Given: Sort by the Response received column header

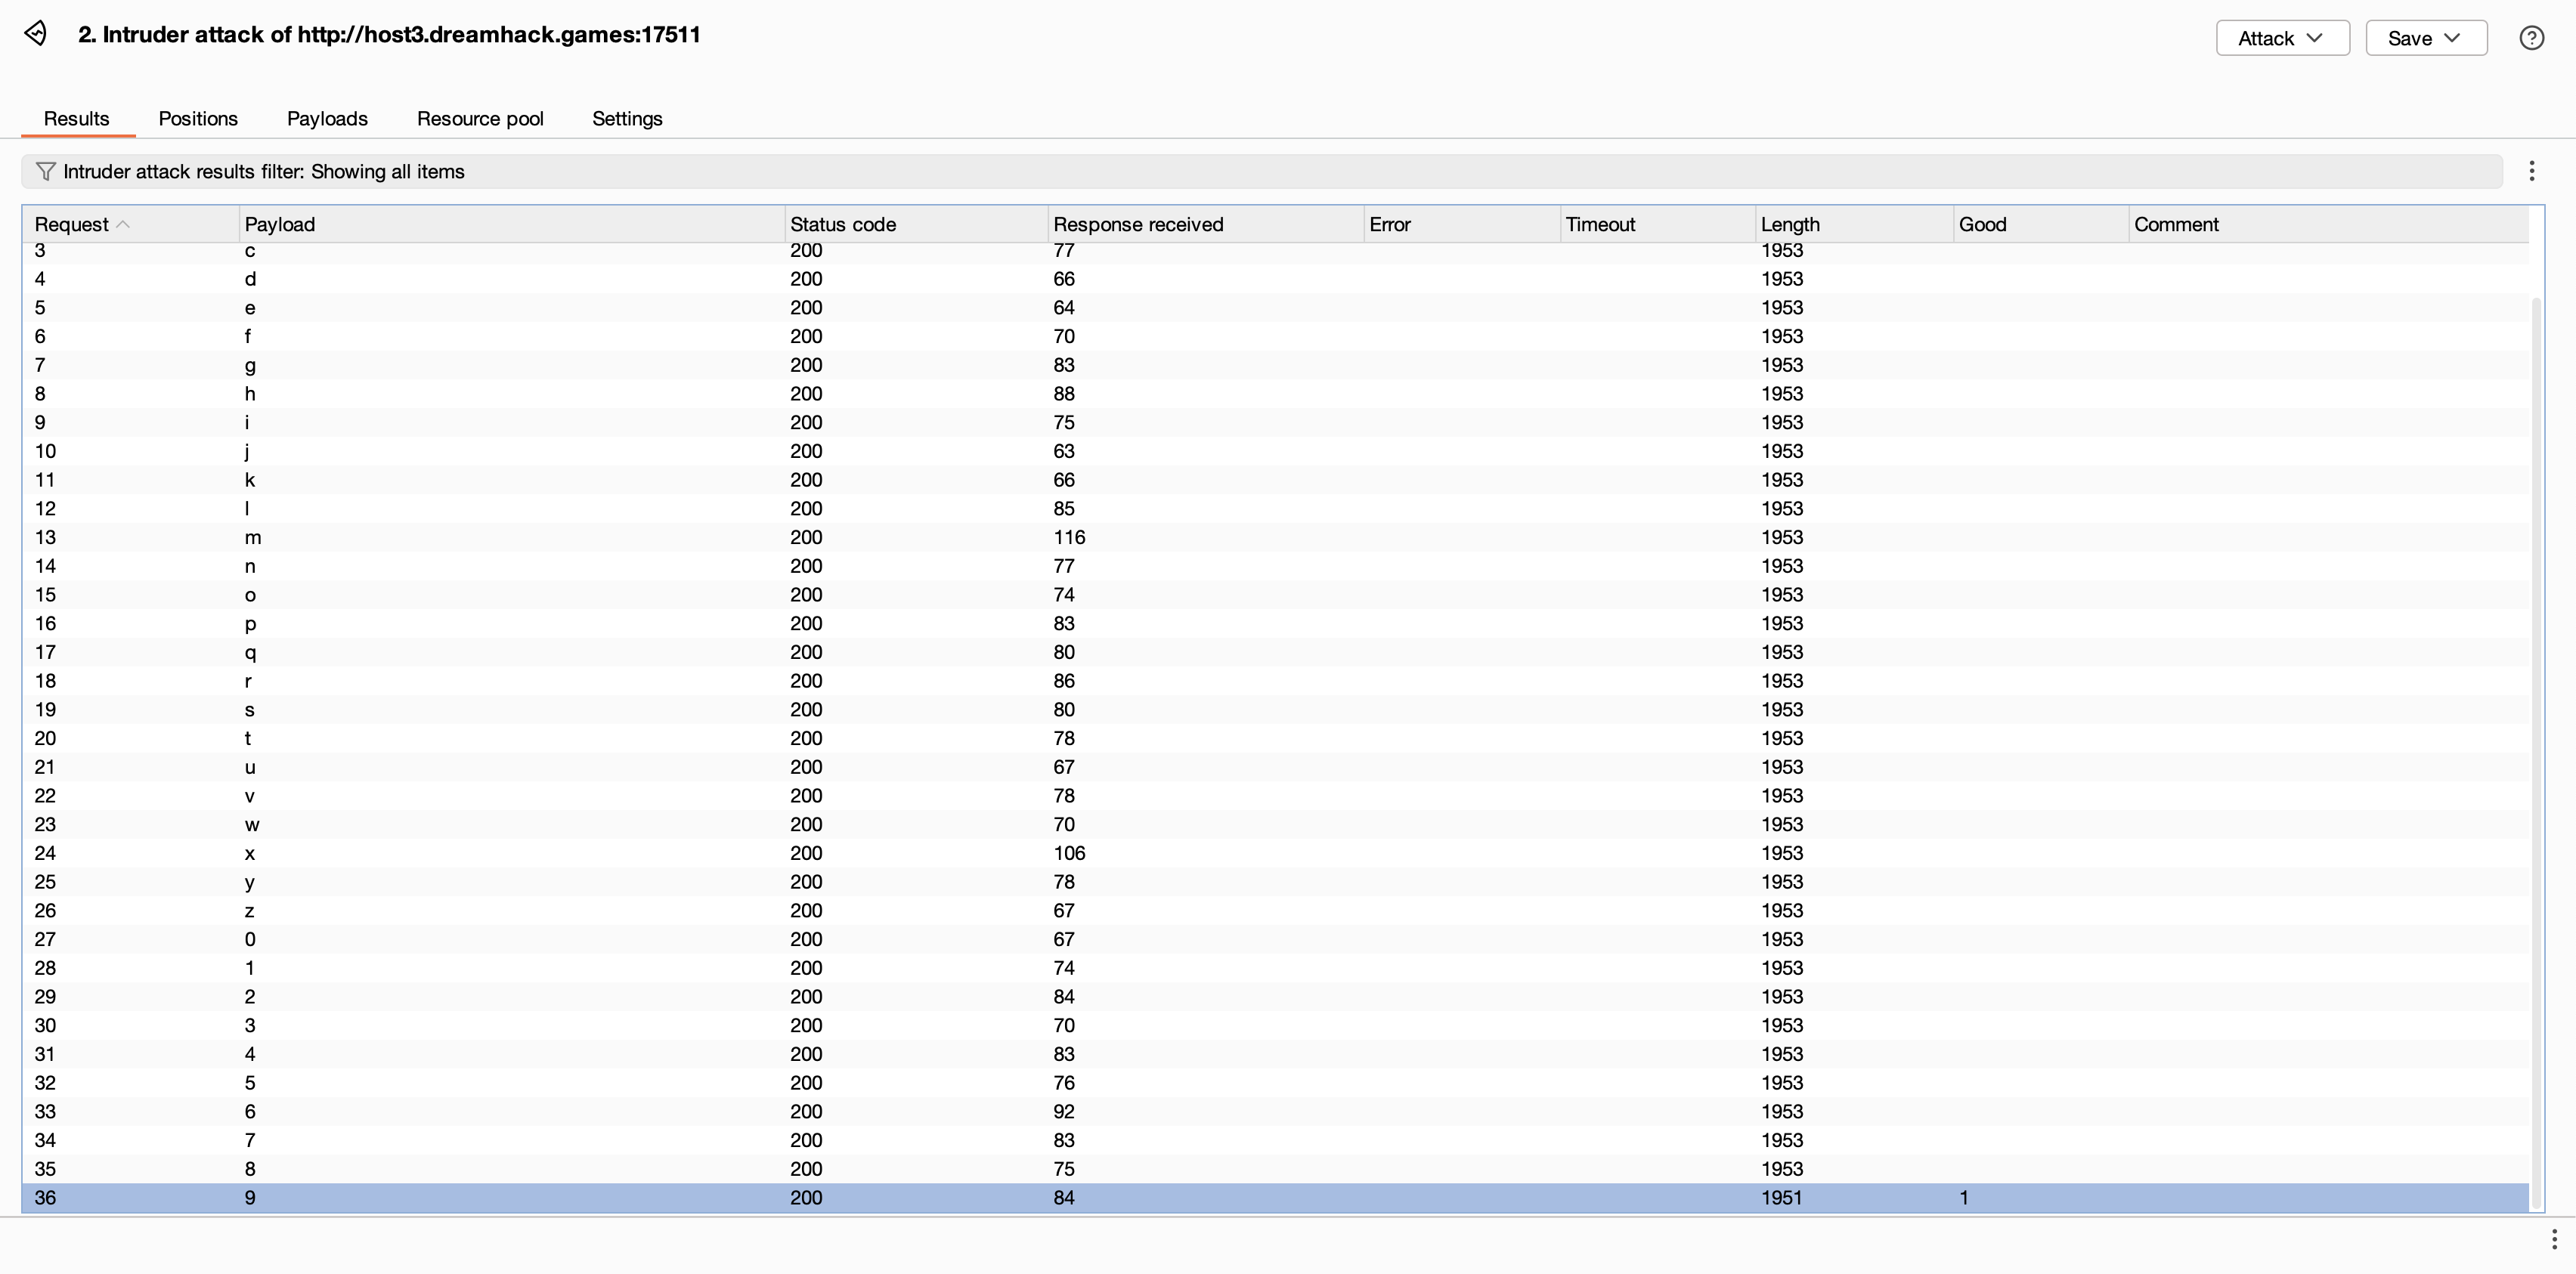Looking at the screenshot, I should (1205, 224).
